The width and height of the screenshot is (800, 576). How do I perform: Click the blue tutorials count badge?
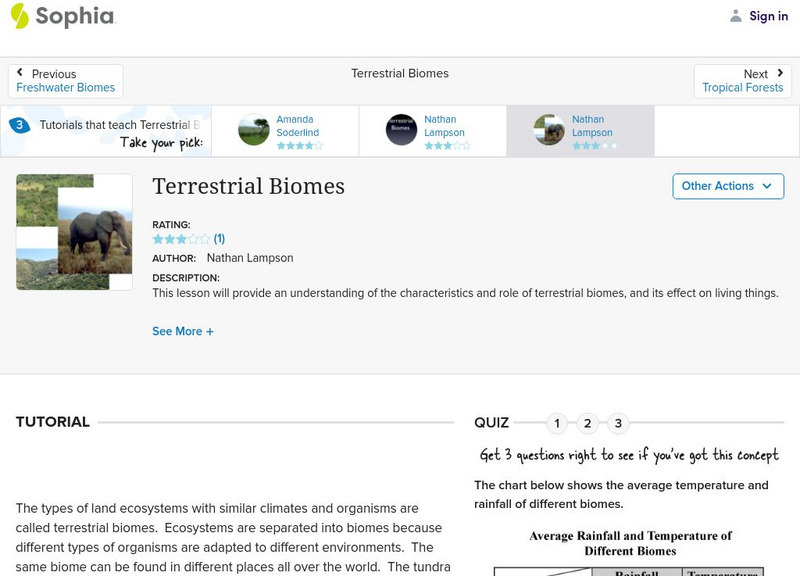(x=18, y=125)
